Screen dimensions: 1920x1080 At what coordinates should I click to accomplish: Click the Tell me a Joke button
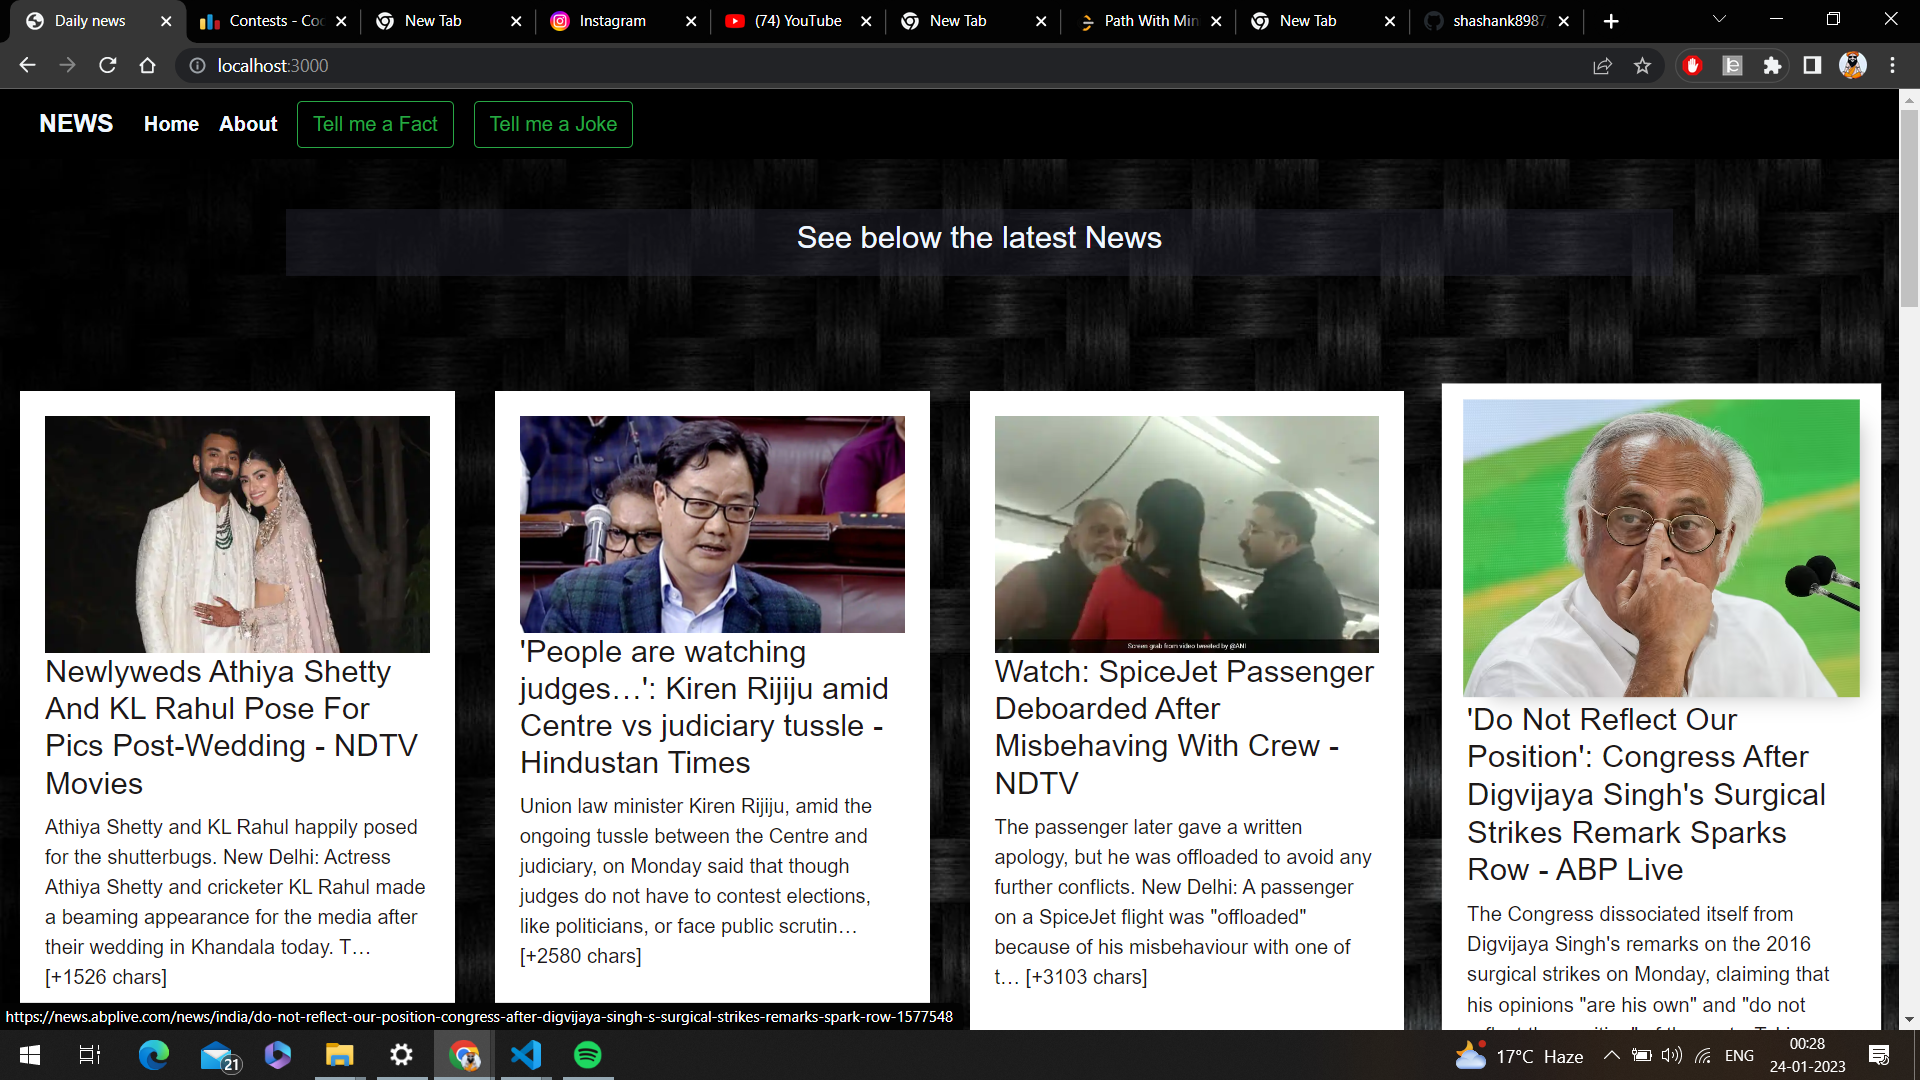coord(553,124)
